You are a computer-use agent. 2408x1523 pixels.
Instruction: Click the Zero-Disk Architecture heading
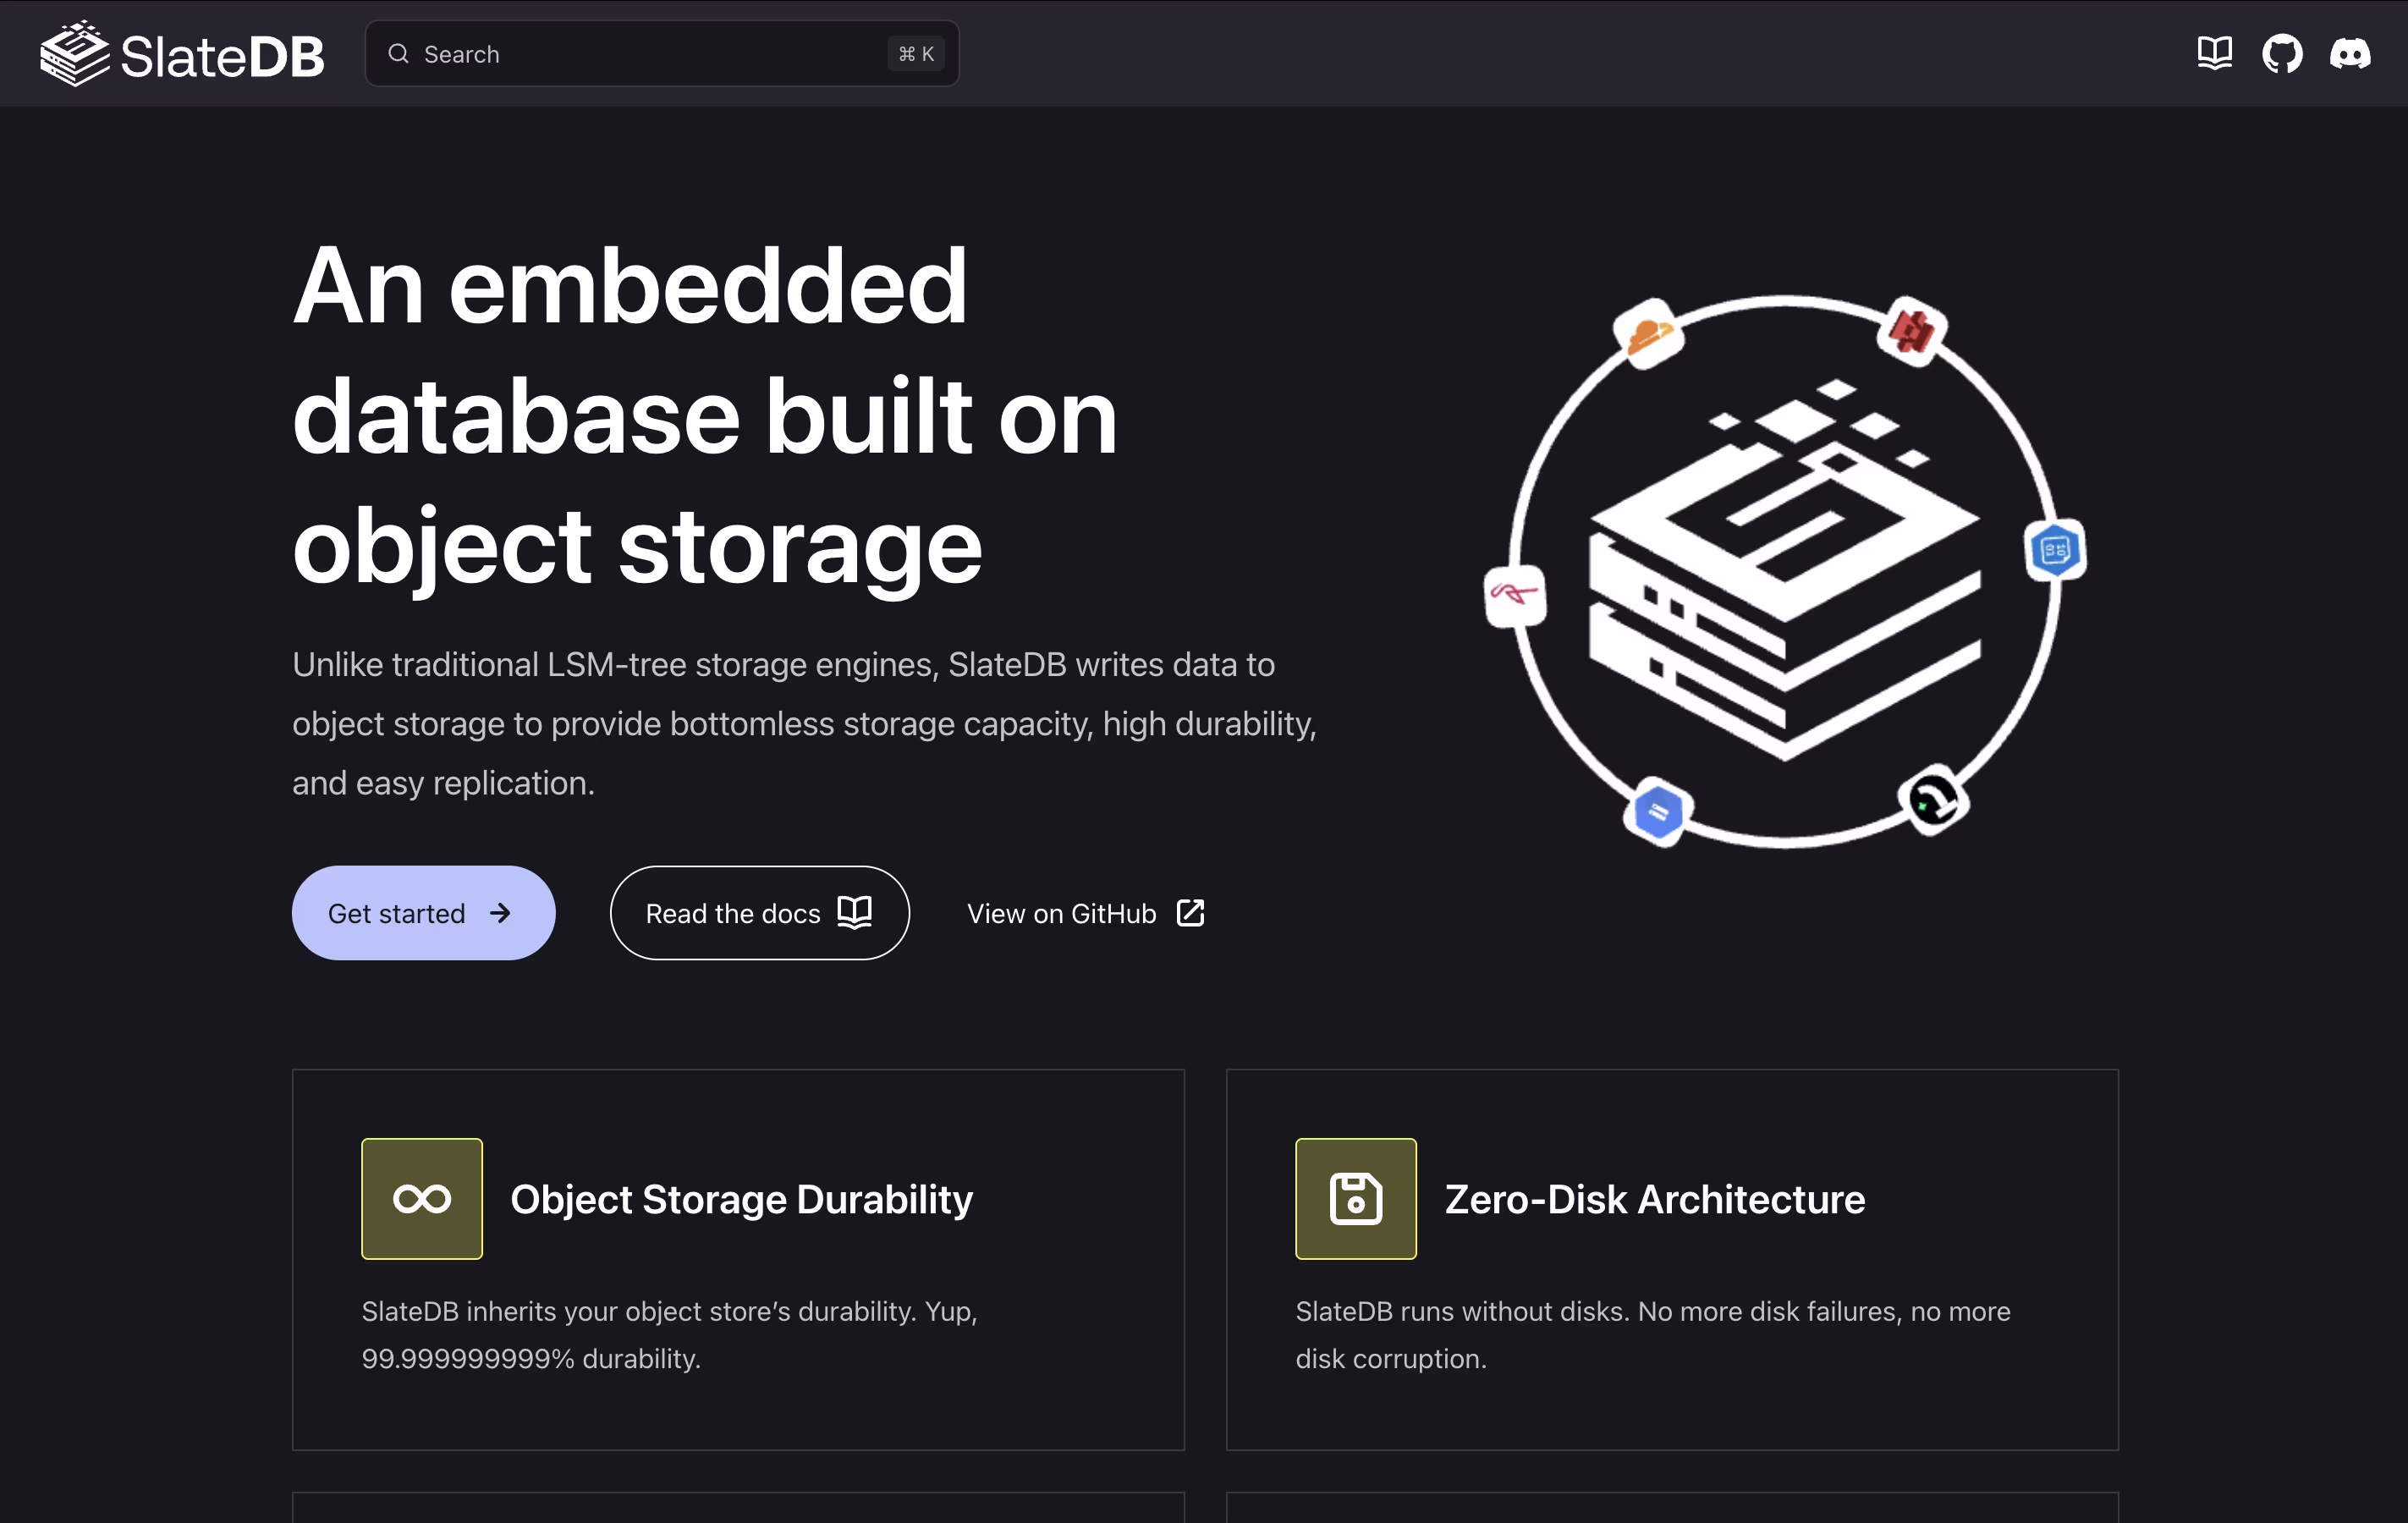click(x=1655, y=1199)
